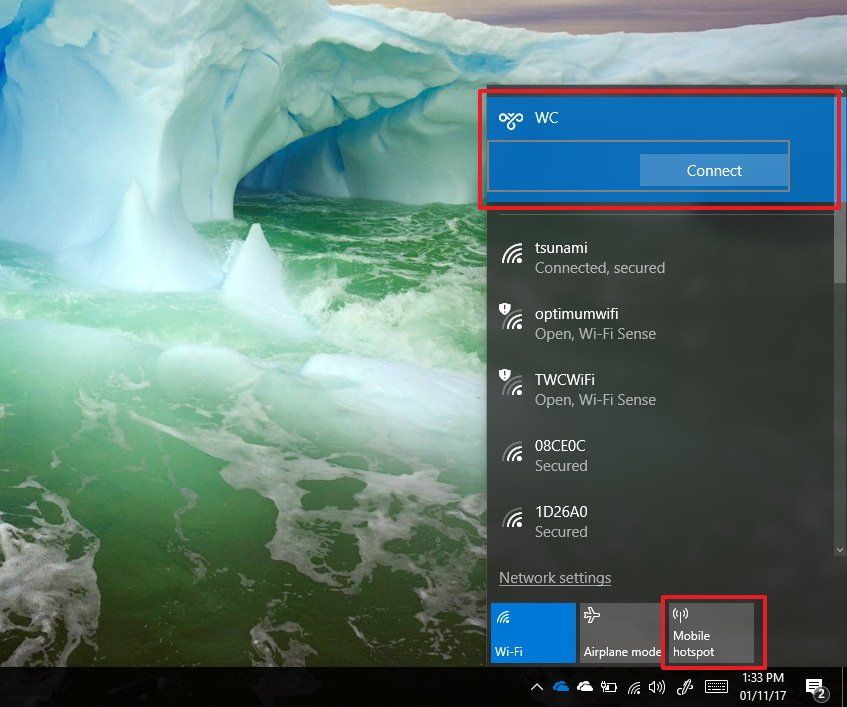Enable Airplane mode
This screenshot has width=847, height=707.
click(x=621, y=632)
